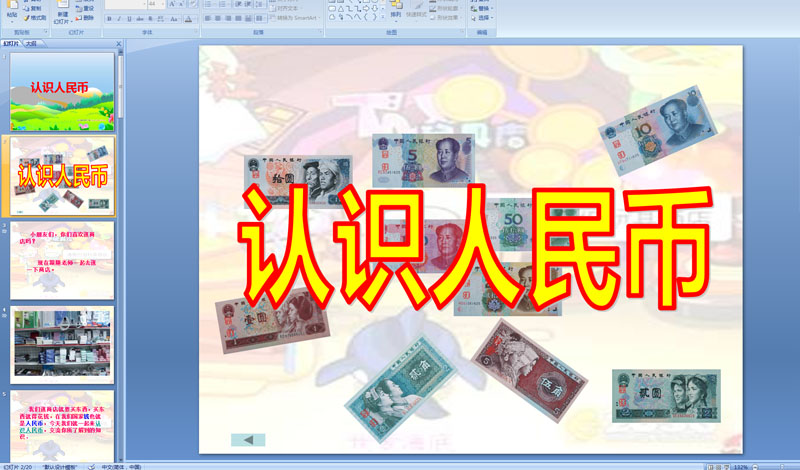Click the Numbering list icon
This screenshot has height=470, width=800.
point(224,4)
